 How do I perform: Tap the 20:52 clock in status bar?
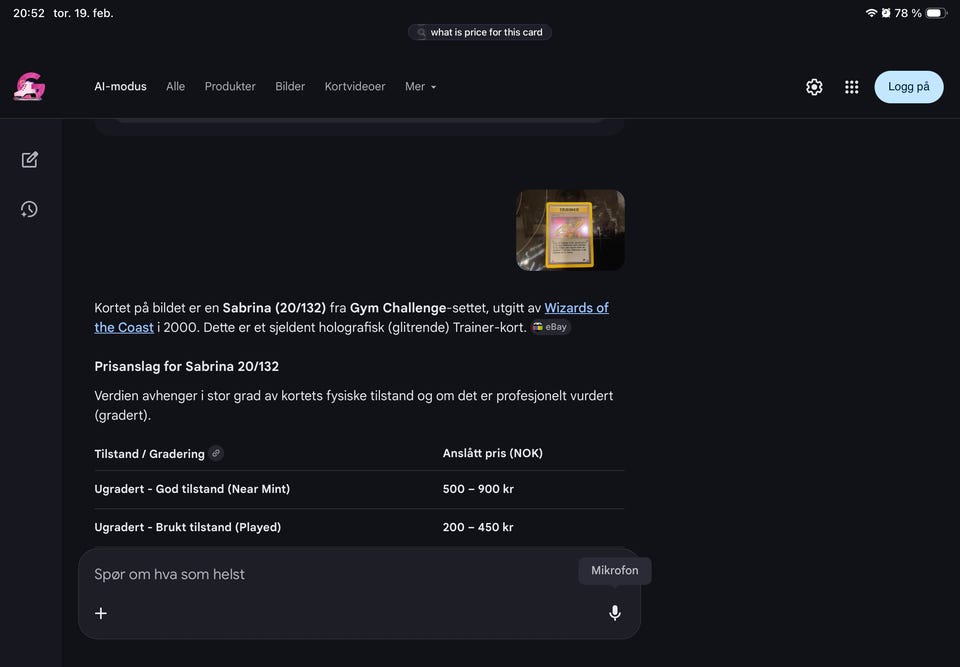coord(29,13)
